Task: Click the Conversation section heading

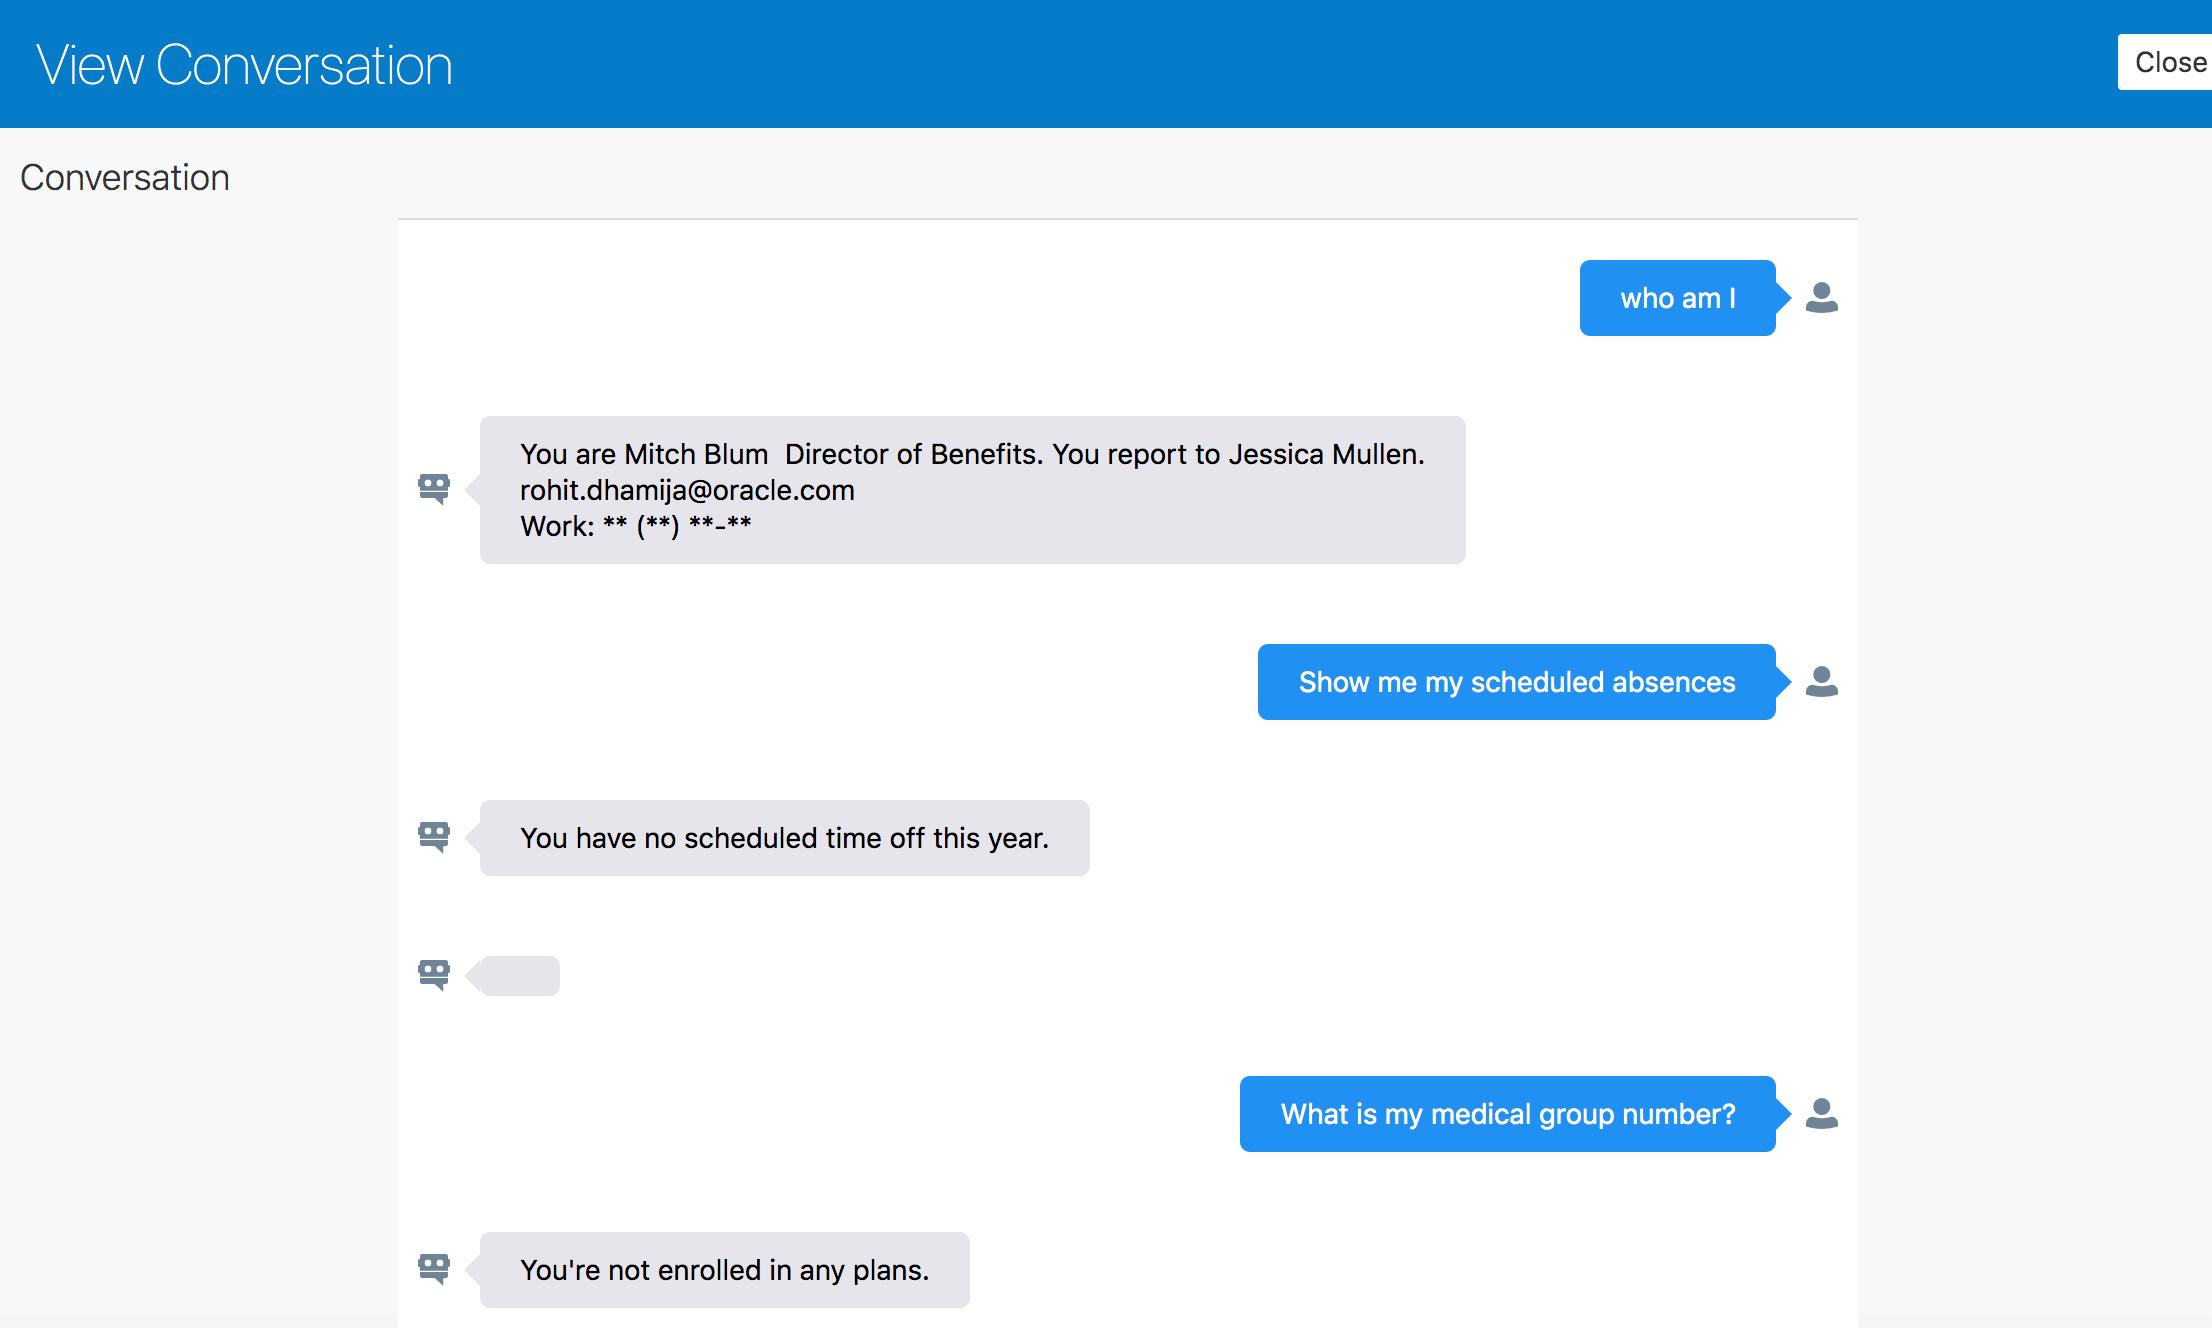Action: 125,177
